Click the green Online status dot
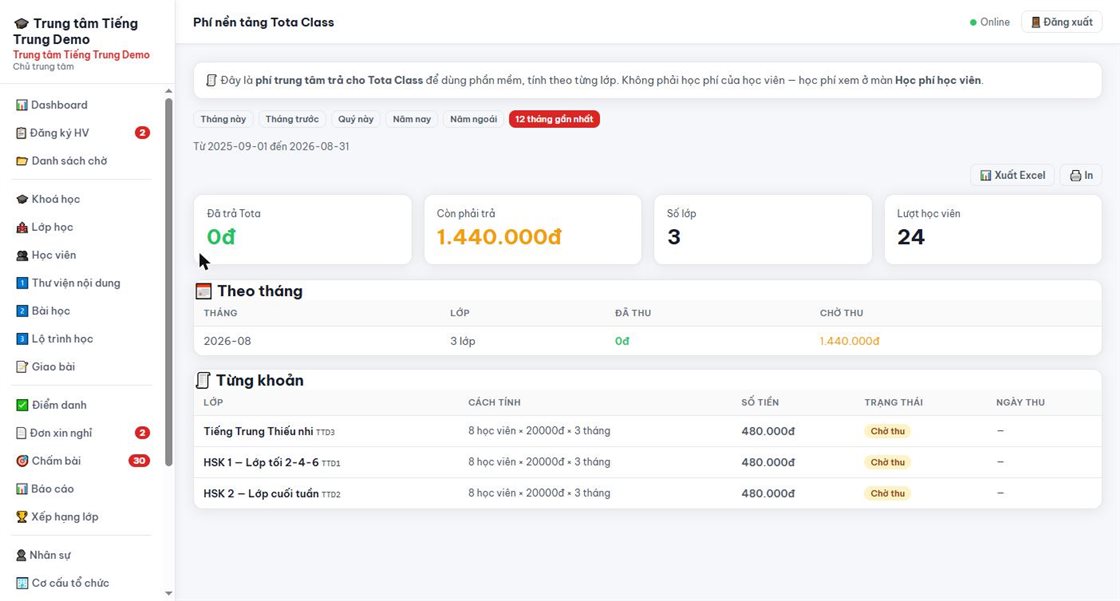1120x601 pixels. coord(973,22)
